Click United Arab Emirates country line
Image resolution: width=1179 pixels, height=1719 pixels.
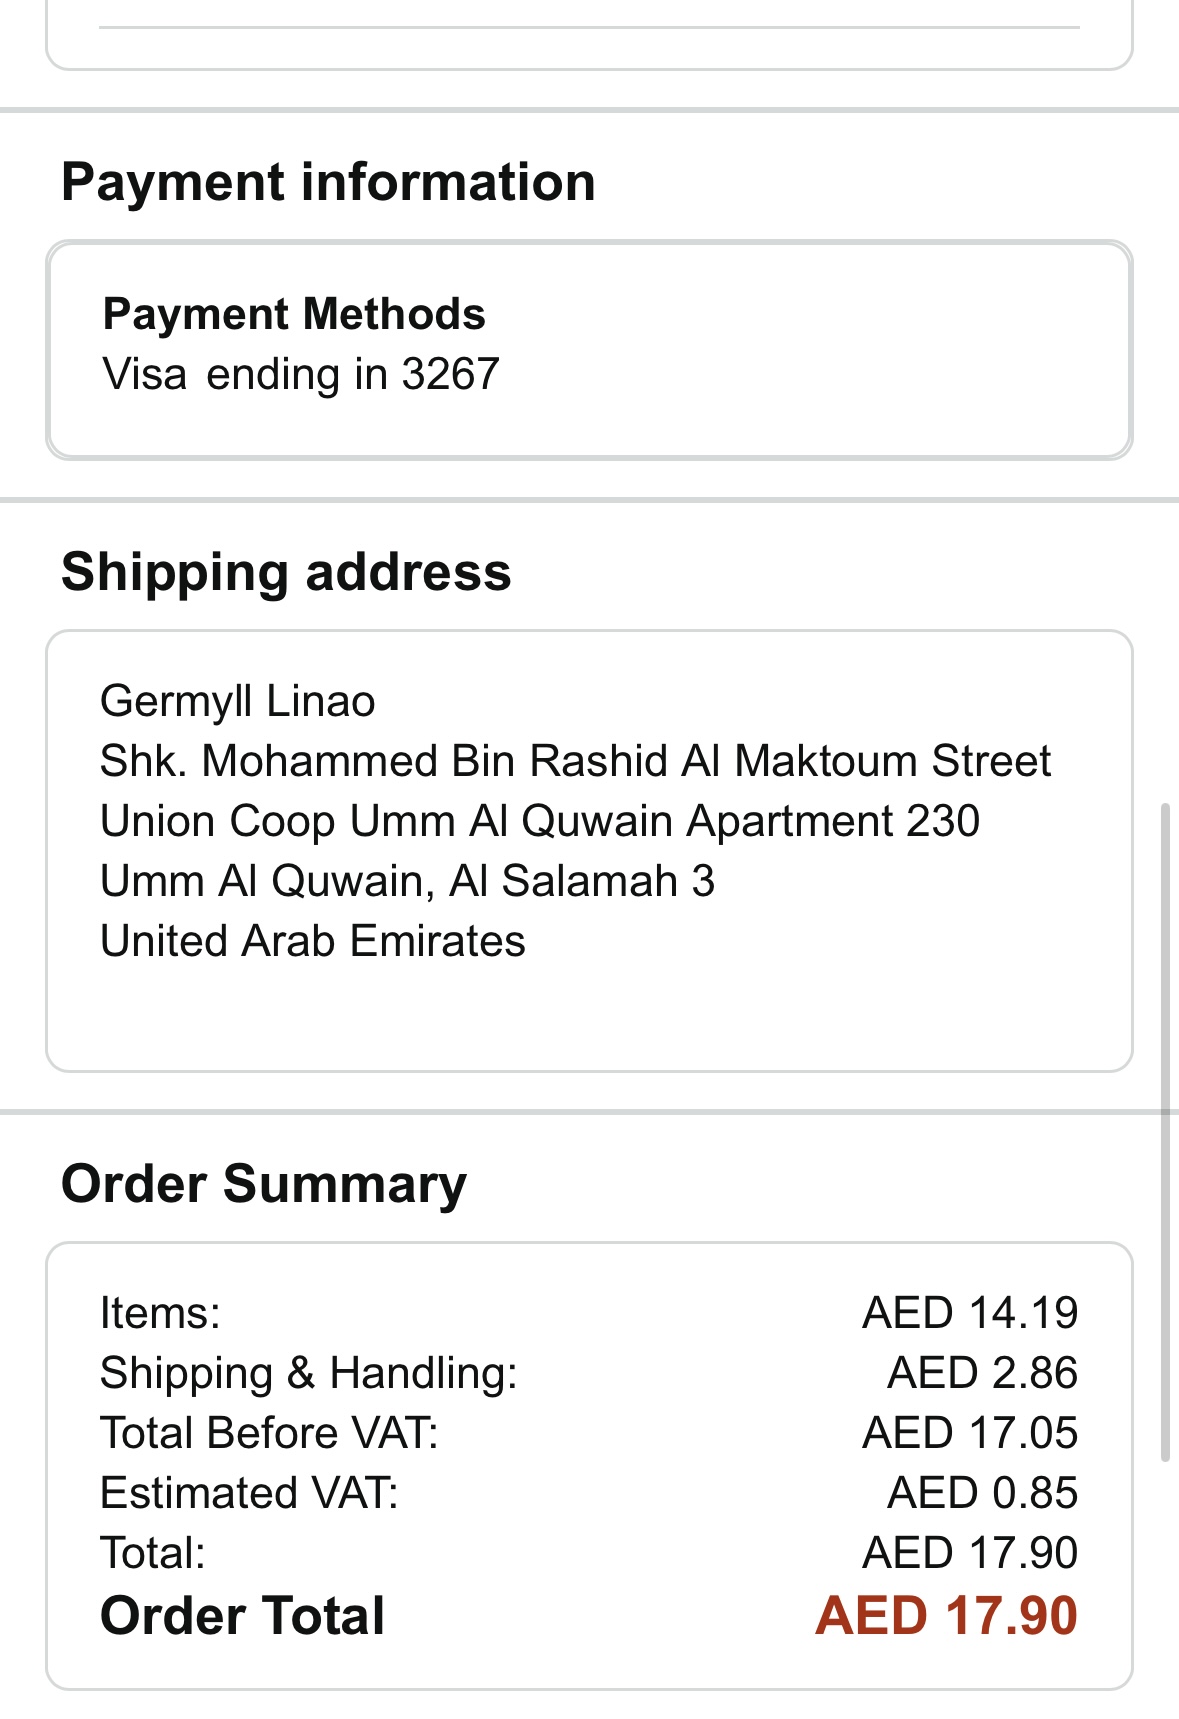coord(313,941)
